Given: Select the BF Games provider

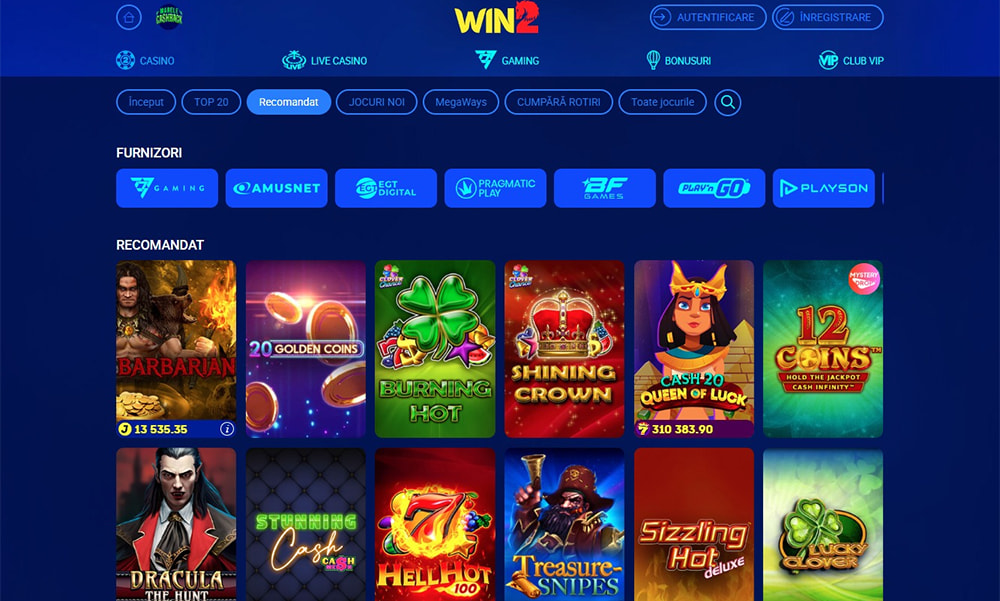Looking at the screenshot, I should pyautogui.click(x=605, y=188).
